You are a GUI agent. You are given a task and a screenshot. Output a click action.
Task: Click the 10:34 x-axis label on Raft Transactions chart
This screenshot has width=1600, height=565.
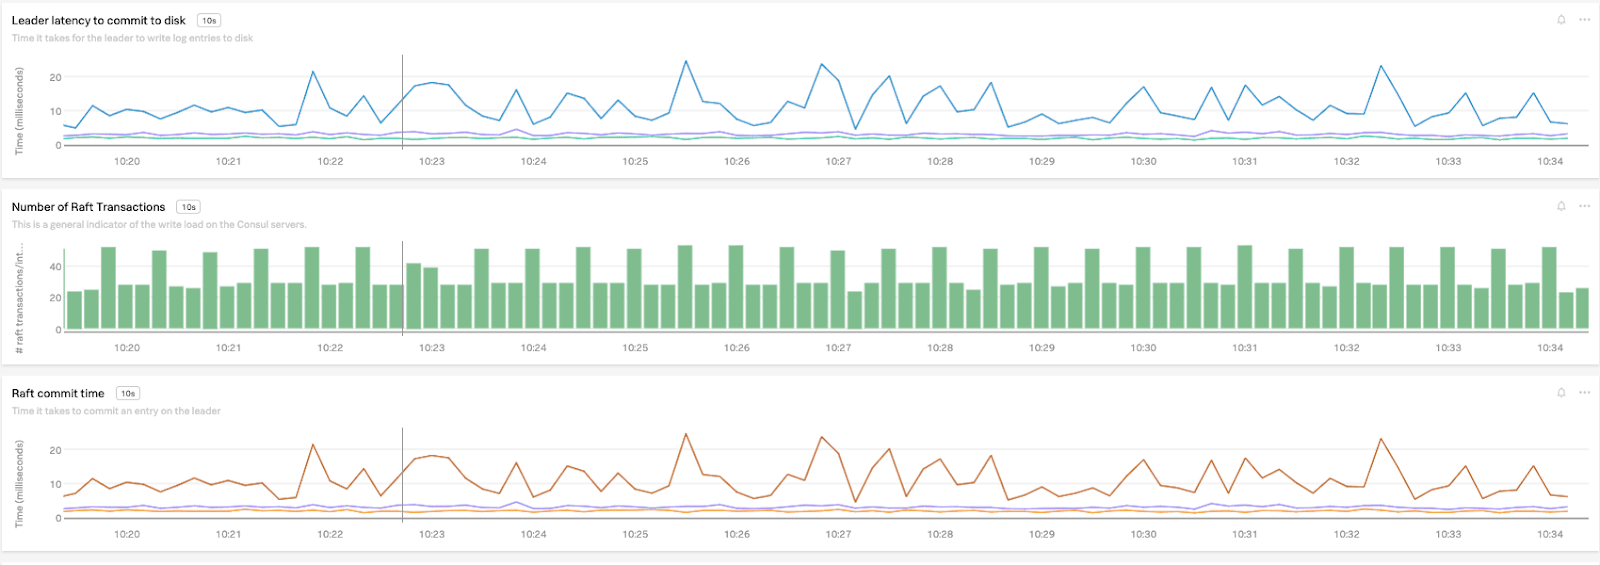1550,348
